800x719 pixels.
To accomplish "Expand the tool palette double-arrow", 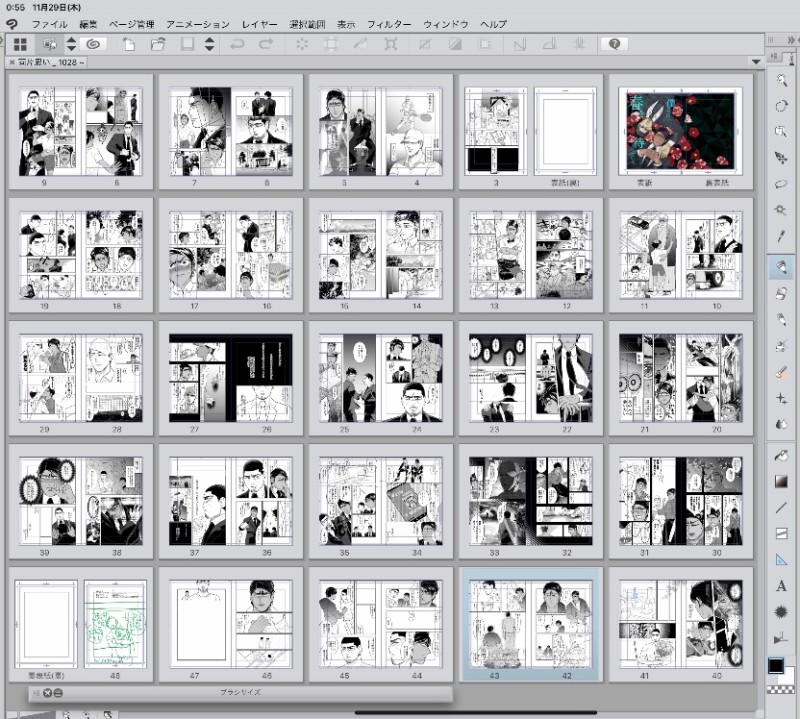I will 791,40.
